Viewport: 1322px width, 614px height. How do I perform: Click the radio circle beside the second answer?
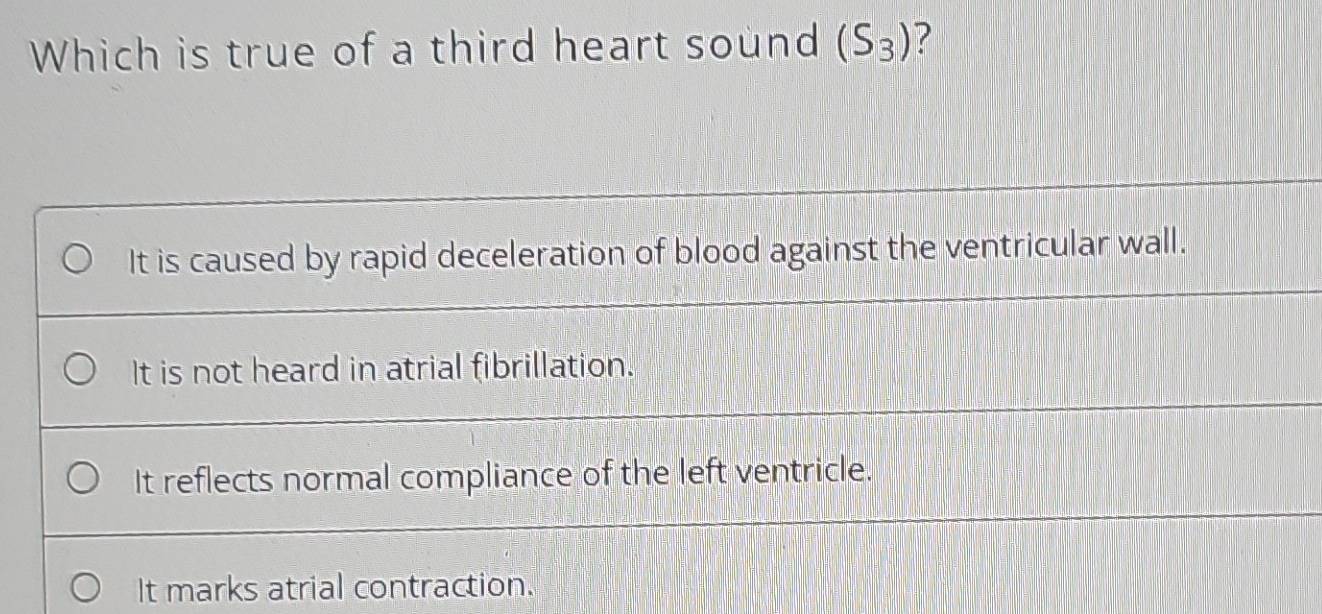(x=80, y=367)
